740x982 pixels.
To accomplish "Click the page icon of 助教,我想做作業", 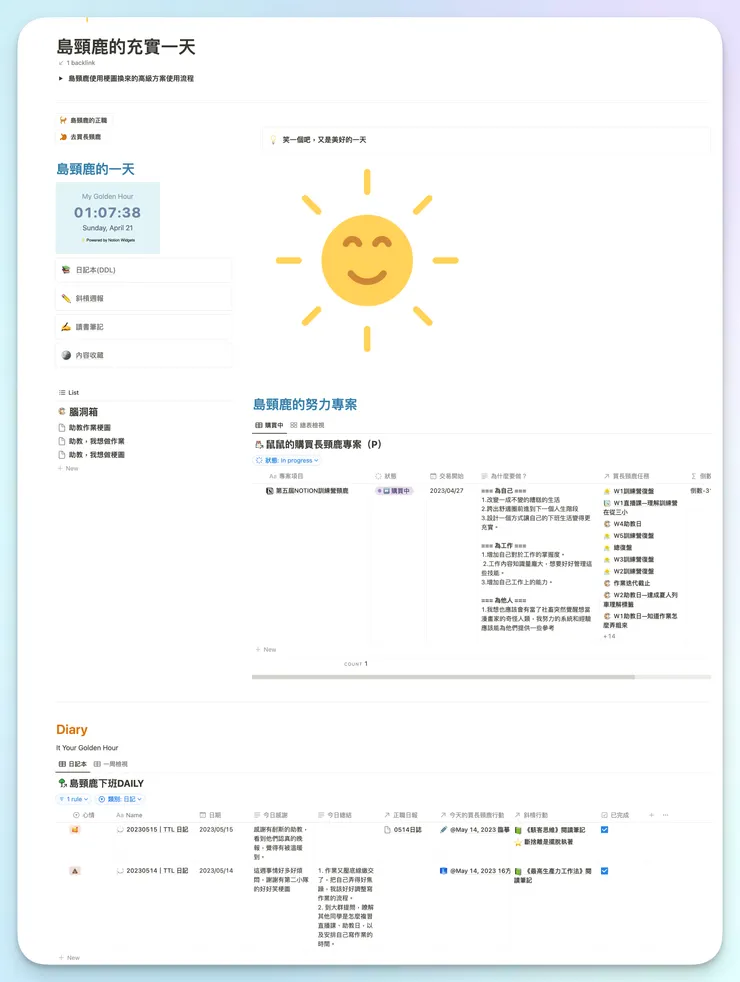I will click(61, 442).
